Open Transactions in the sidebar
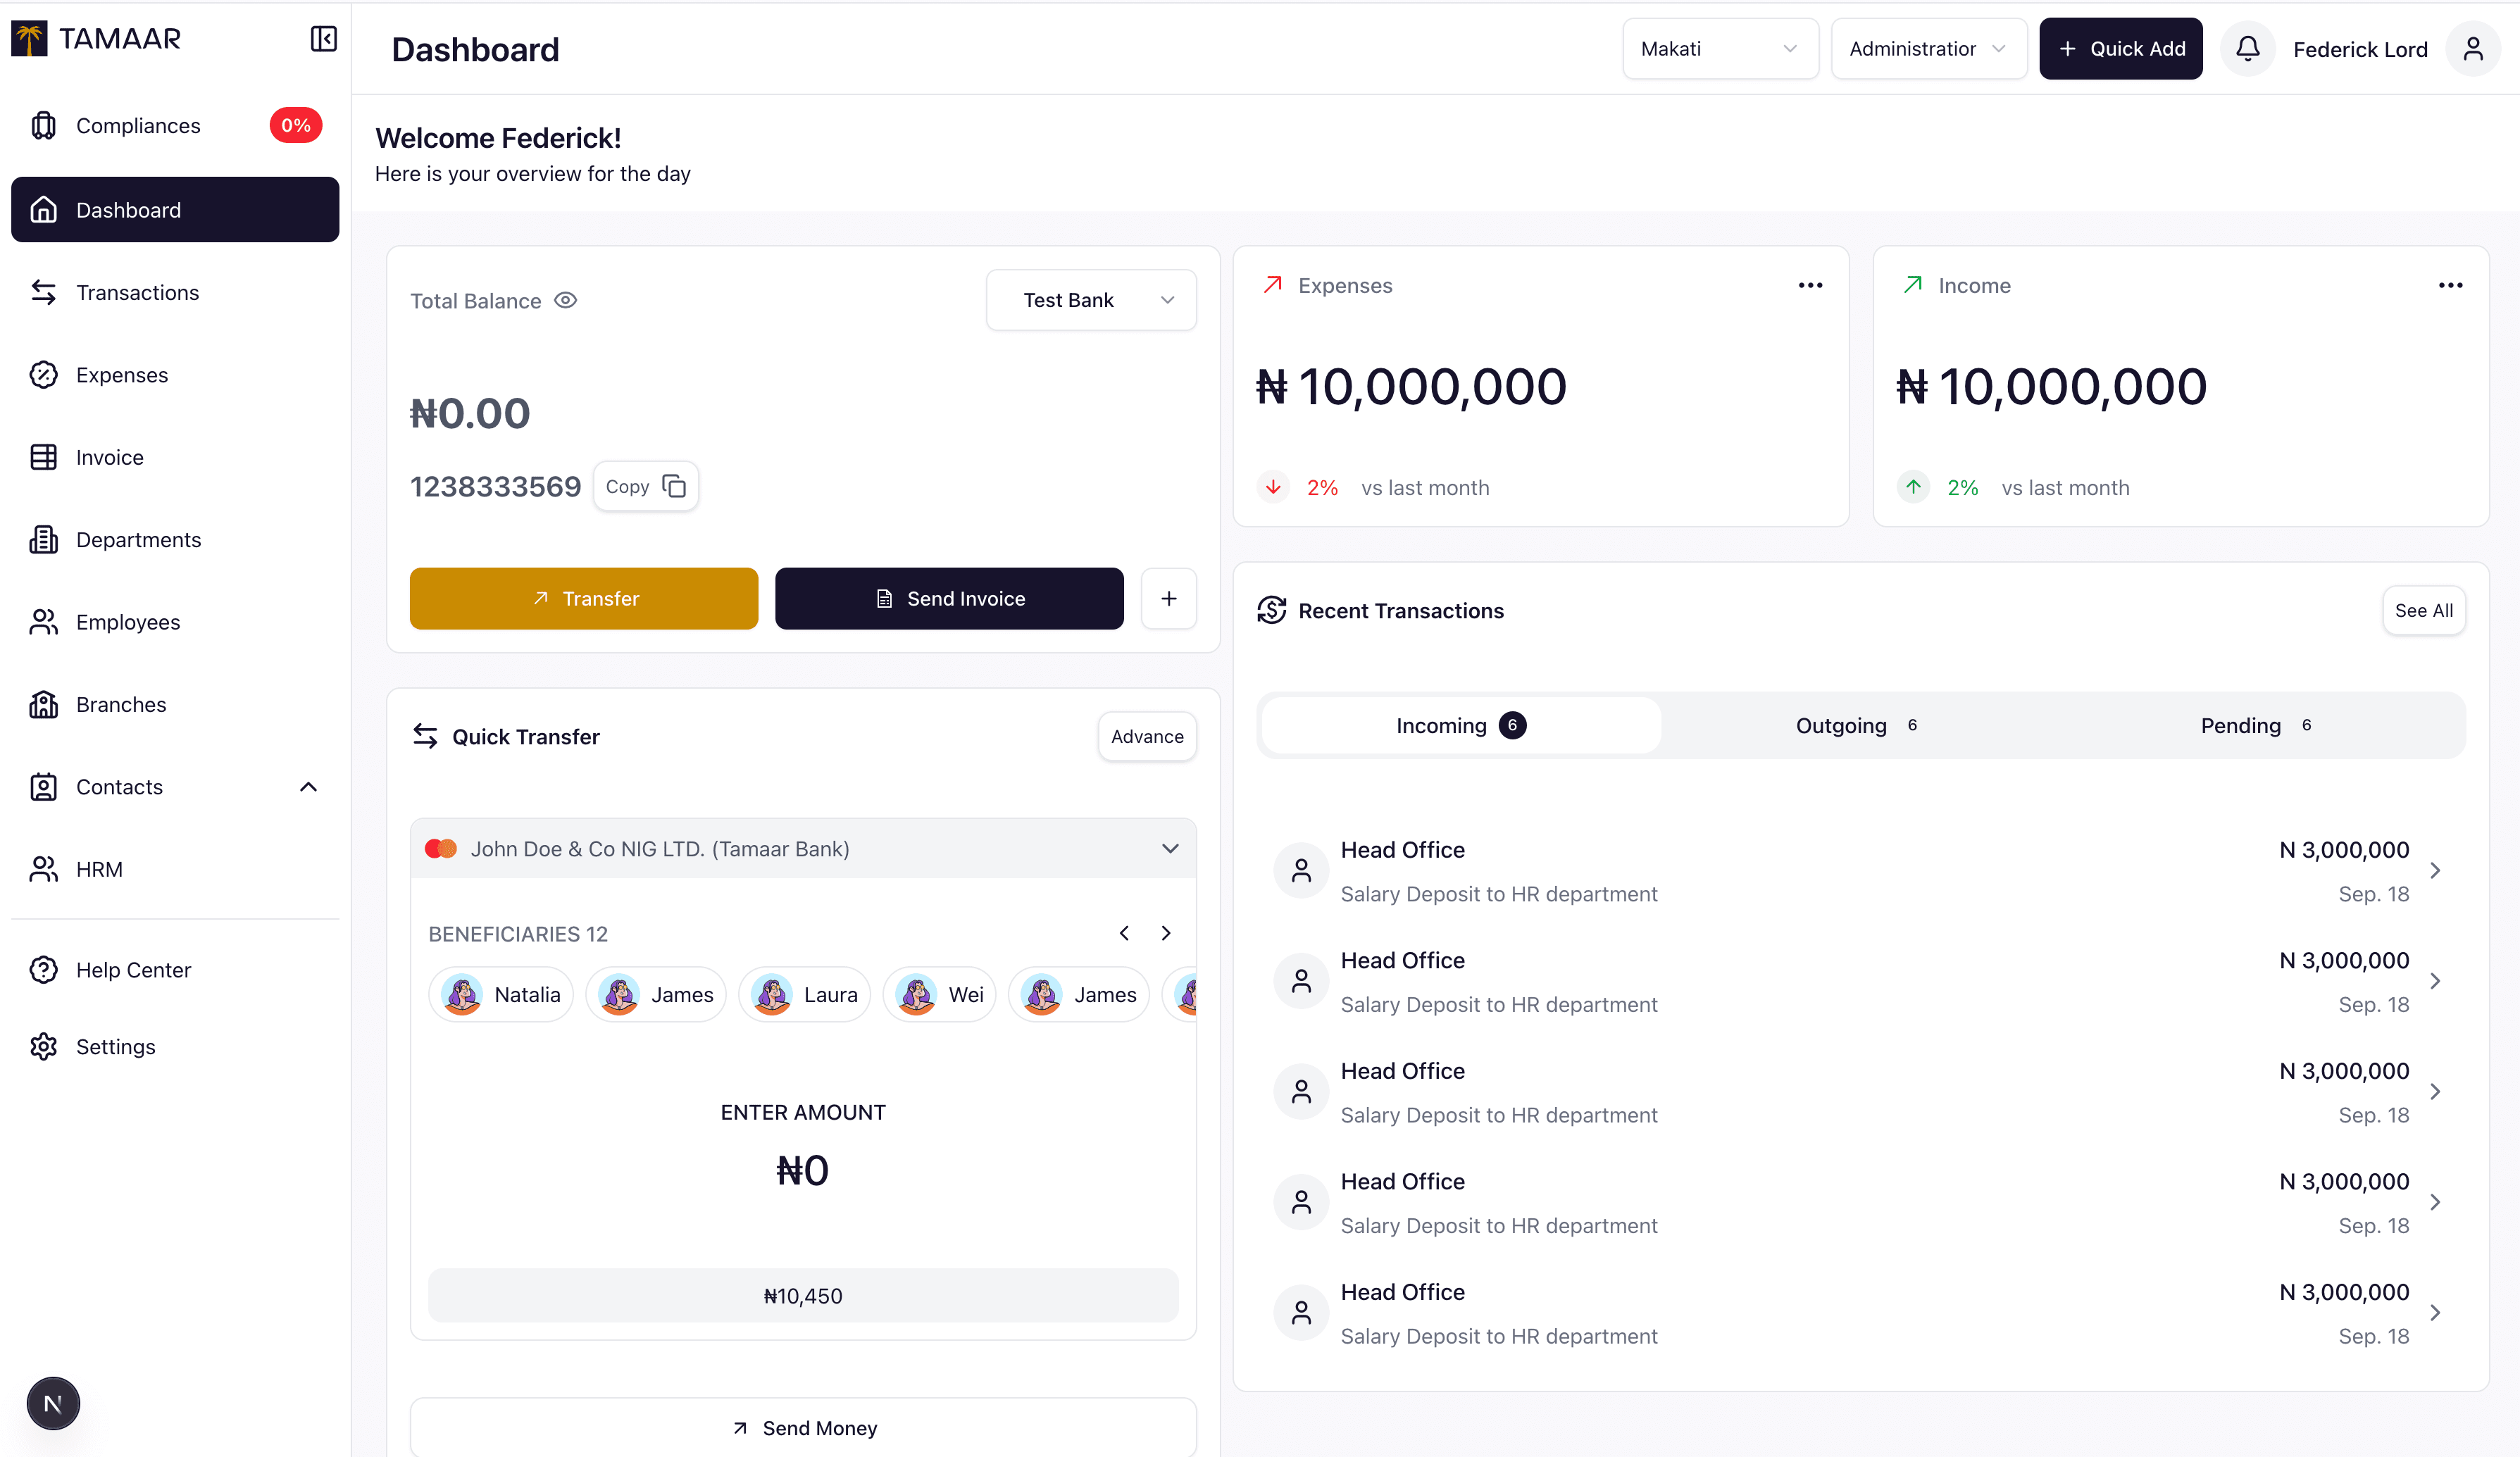Image resolution: width=2520 pixels, height=1457 pixels. pyautogui.click(x=137, y=293)
